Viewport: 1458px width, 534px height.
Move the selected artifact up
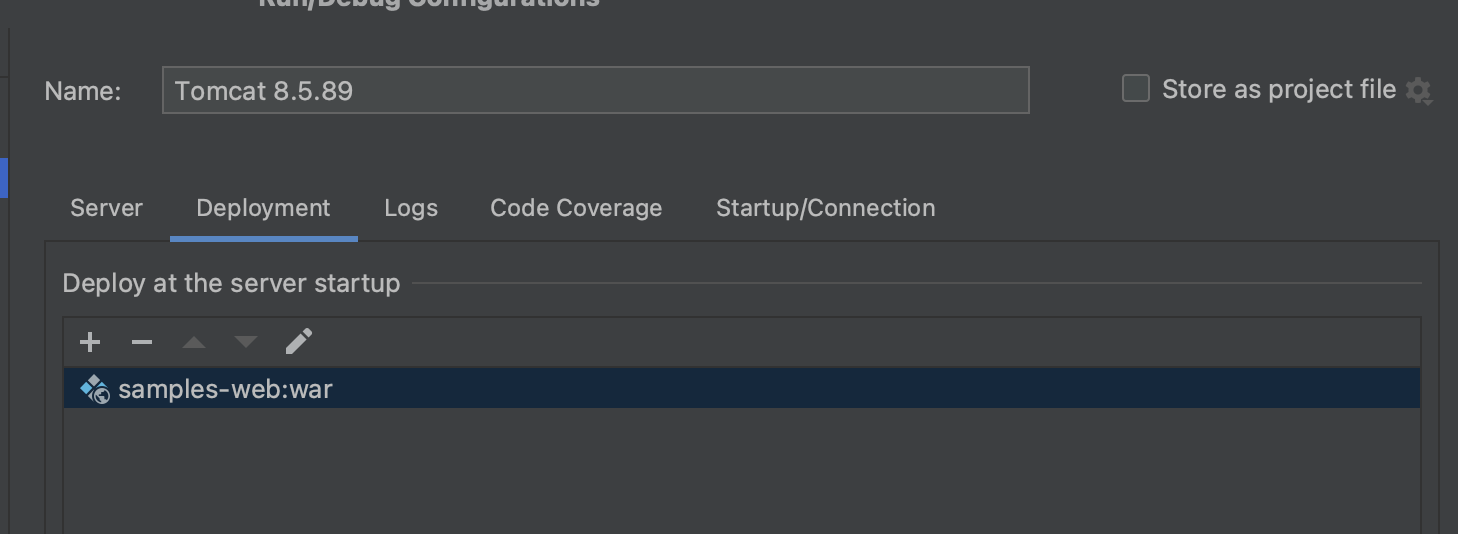pos(194,342)
